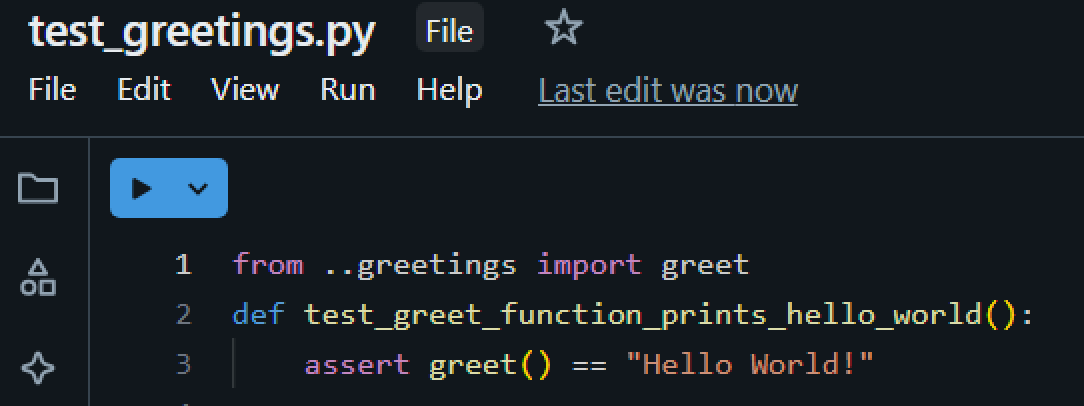Viewport: 1084px width, 406px height.
Task: Star the test_greetings.py file
Action: point(563,29)
